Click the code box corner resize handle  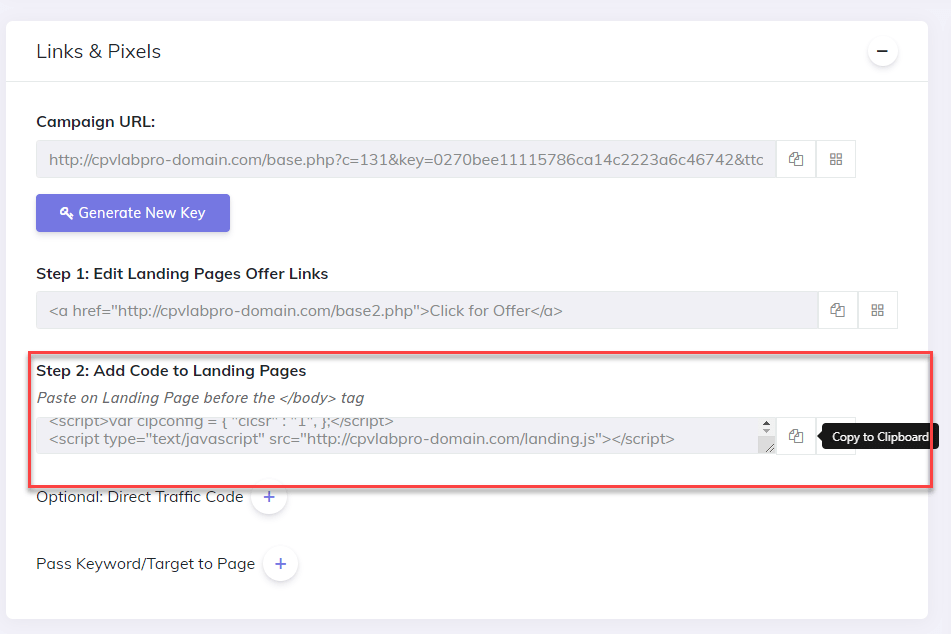768,448
